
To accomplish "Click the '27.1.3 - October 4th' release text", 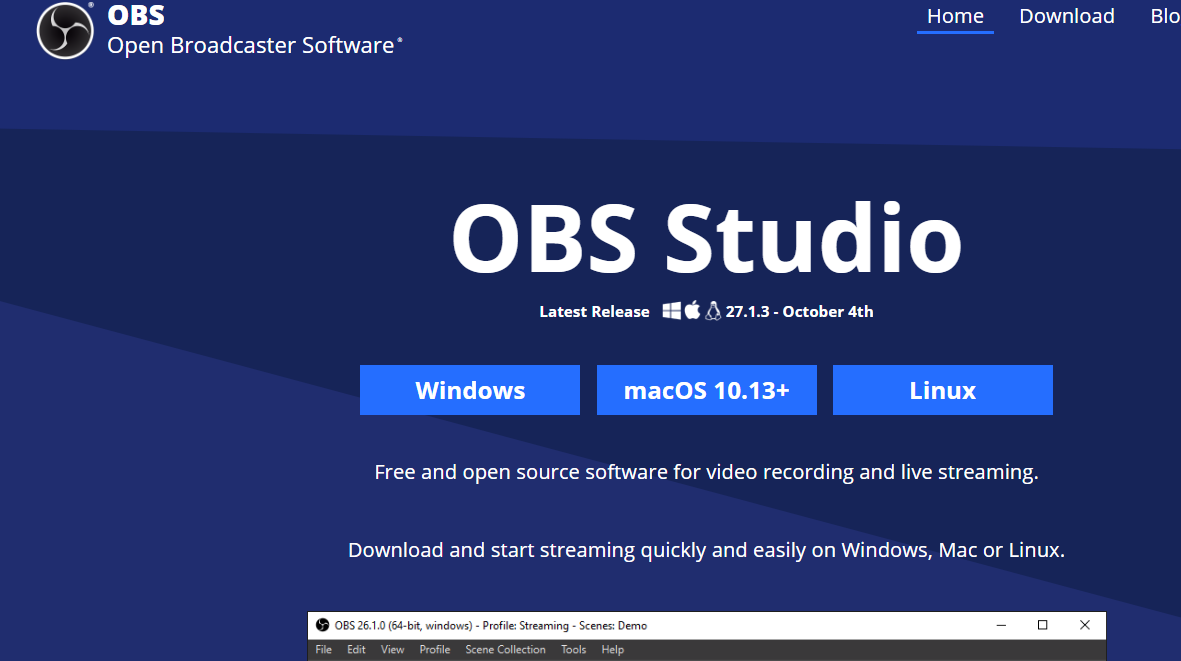I will 799,312.
